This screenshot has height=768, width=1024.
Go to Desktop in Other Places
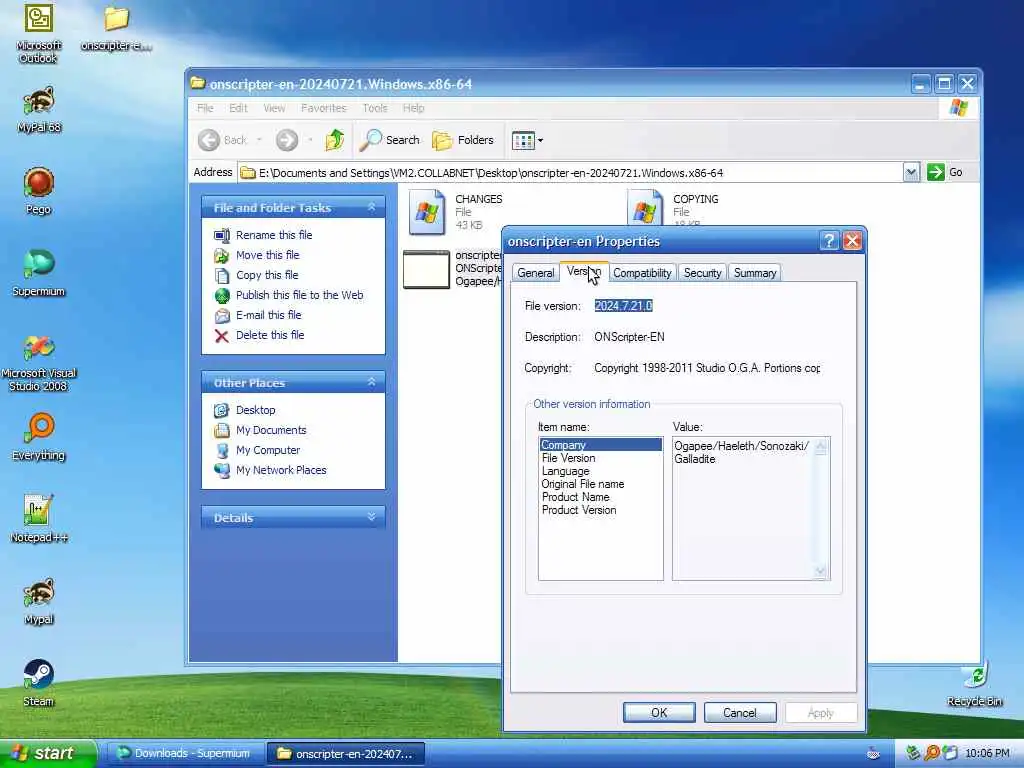pyautogui.click(x=255, y=410)
